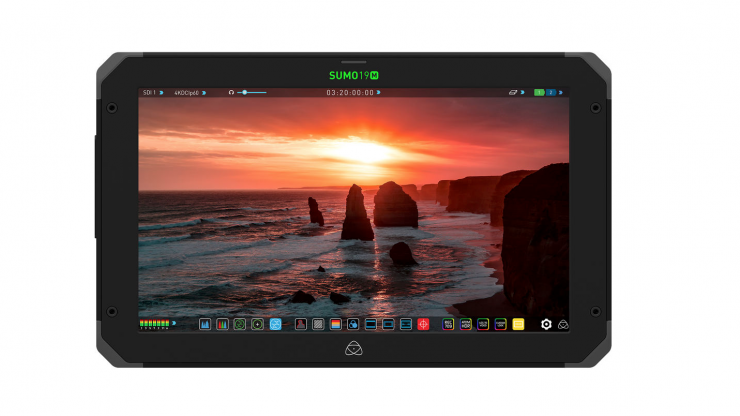Tap the Atomos logo menu icon

[x=563, y=324]
